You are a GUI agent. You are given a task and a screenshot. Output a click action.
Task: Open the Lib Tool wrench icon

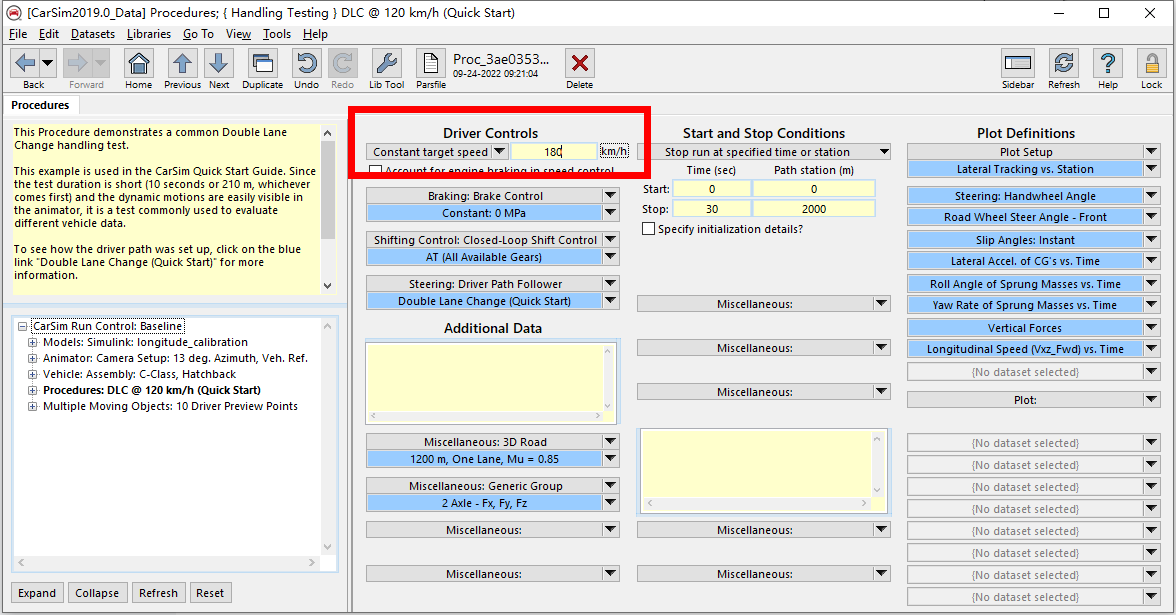tap(386, 63)
